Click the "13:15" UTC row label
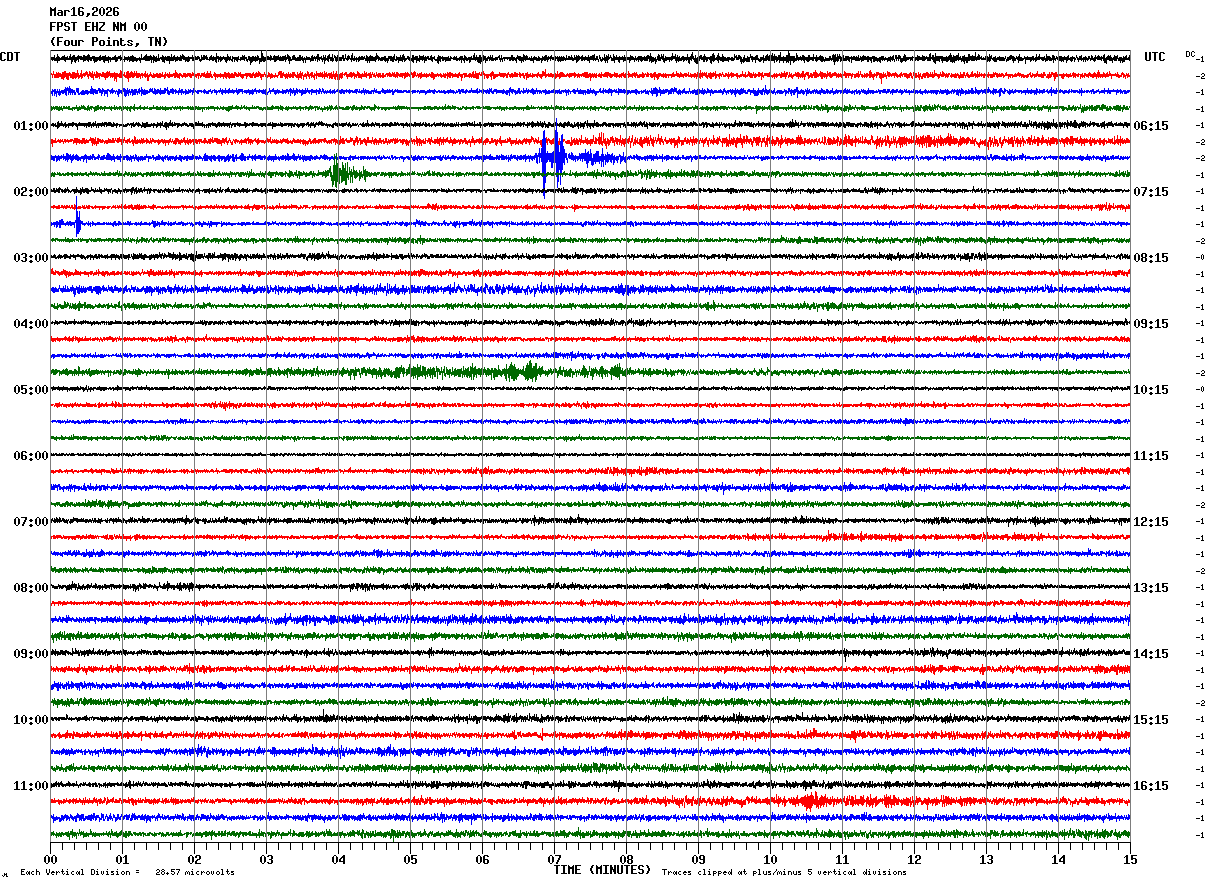This screenshot has height=886, width=1210. click(x=1151, y=588)
